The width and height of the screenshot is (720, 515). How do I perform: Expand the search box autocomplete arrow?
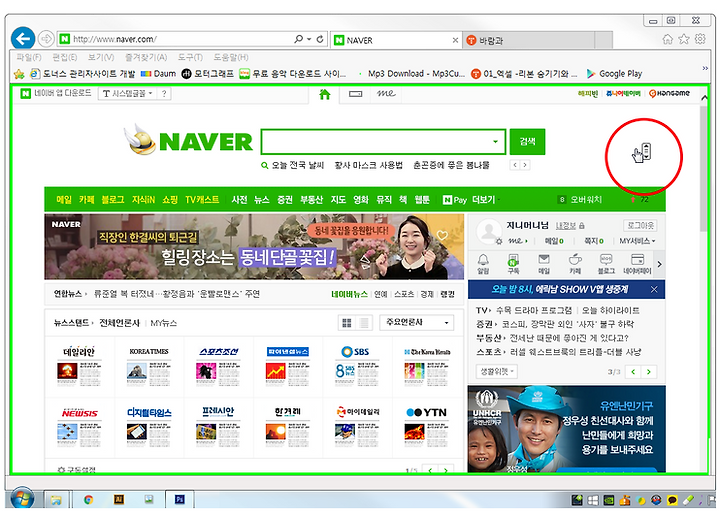tap(495, 141)
